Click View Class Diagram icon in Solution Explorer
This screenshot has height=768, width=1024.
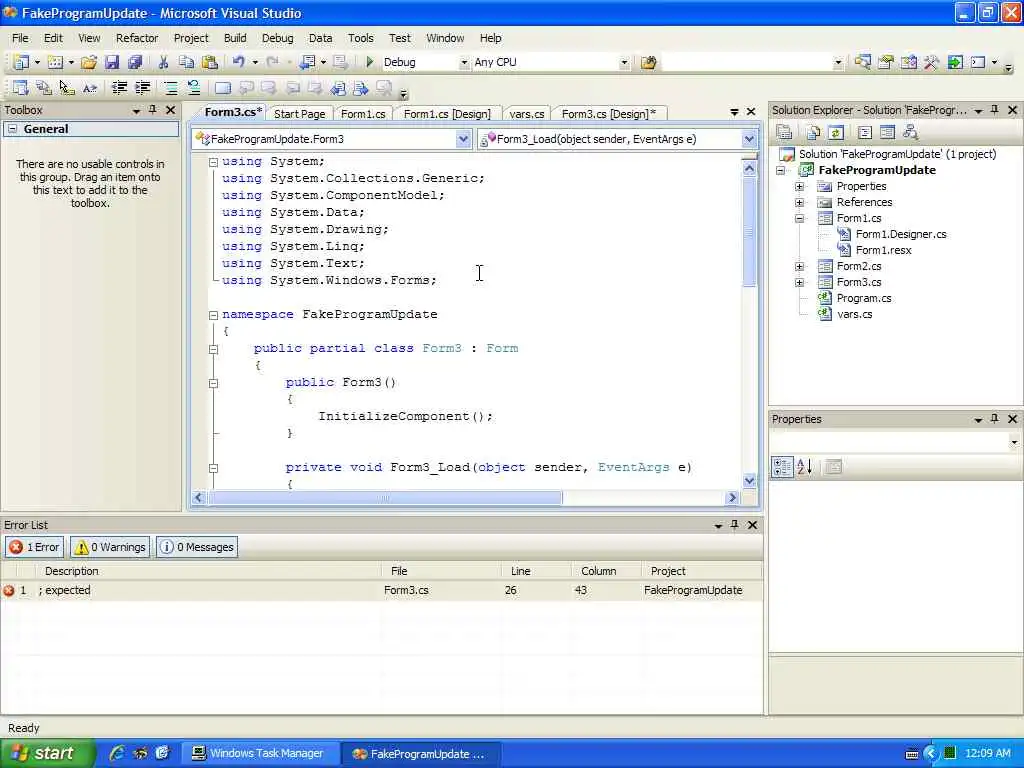click(x=910, y=133)
